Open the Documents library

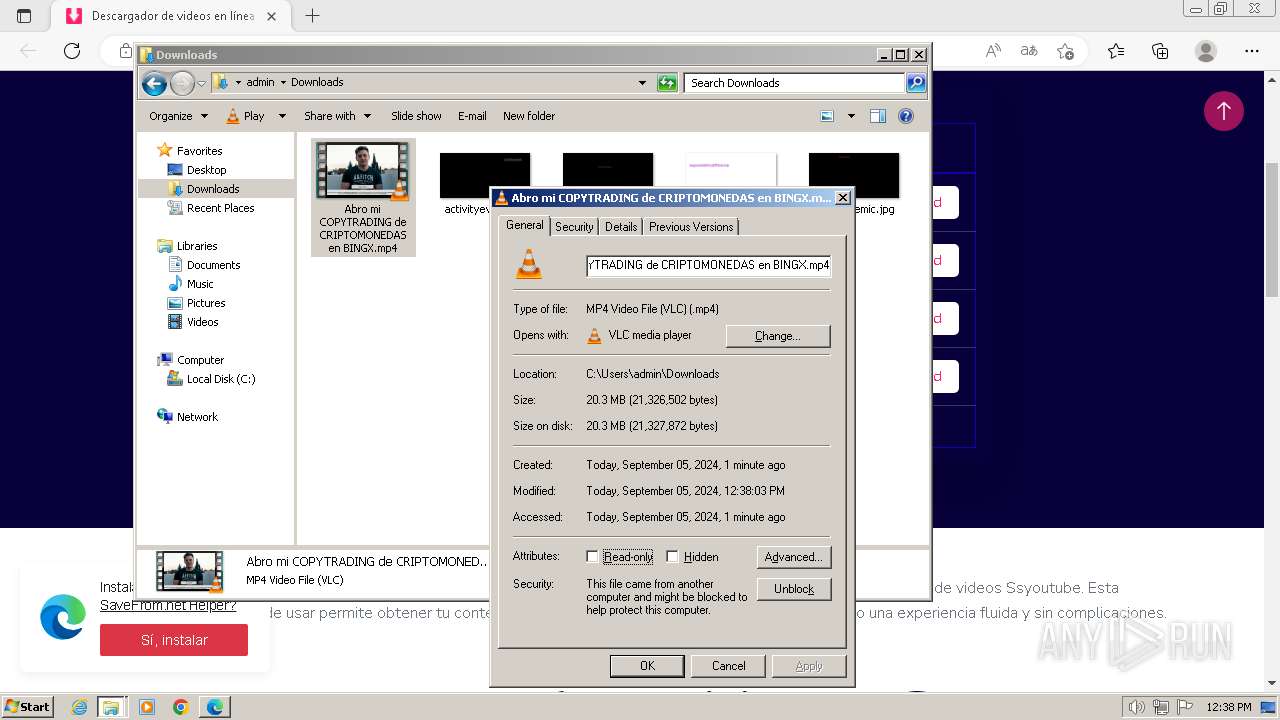tap(213, 265)
